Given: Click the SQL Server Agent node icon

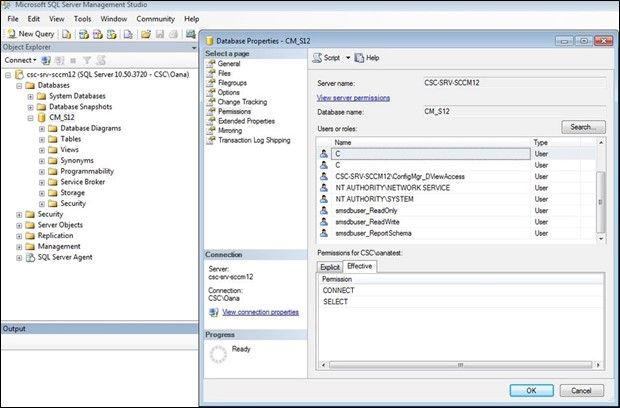Looking at the screenshot, I should (30, 257).
